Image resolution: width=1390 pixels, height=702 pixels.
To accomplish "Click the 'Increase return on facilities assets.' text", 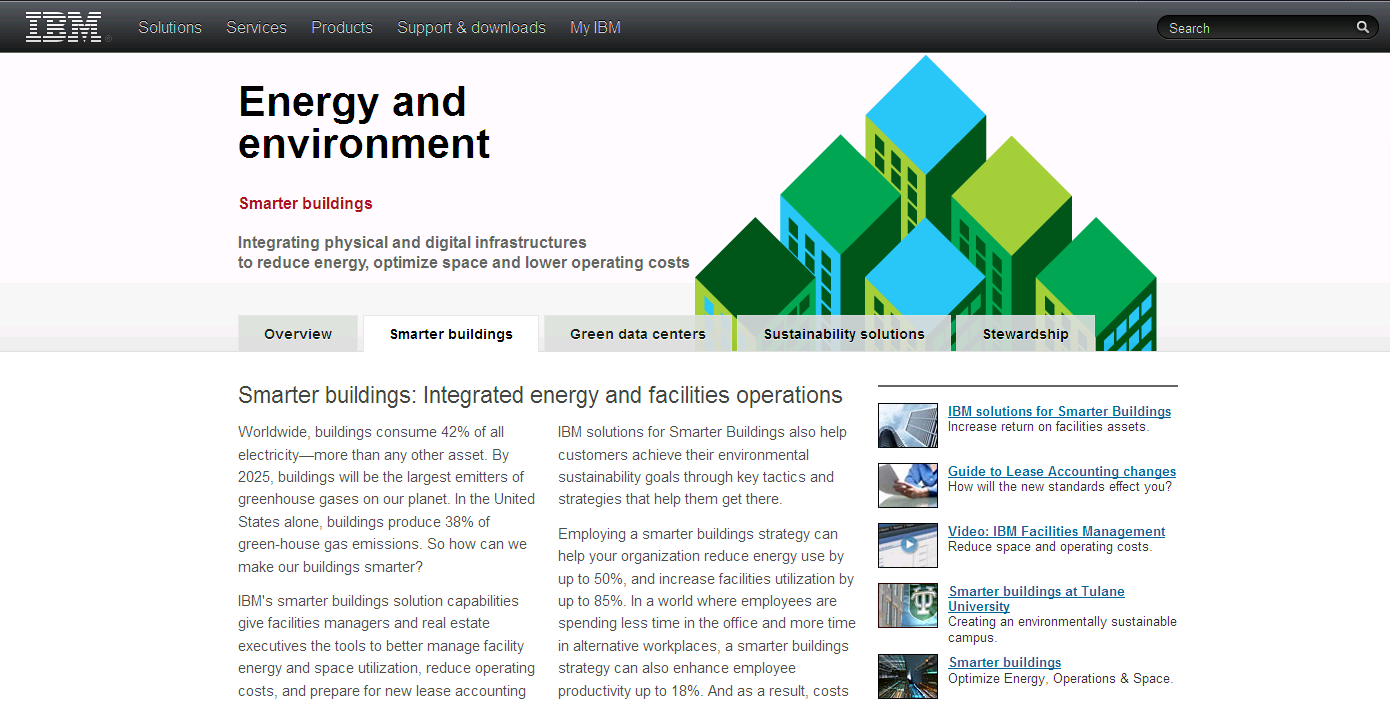I will coord(1049,427).
